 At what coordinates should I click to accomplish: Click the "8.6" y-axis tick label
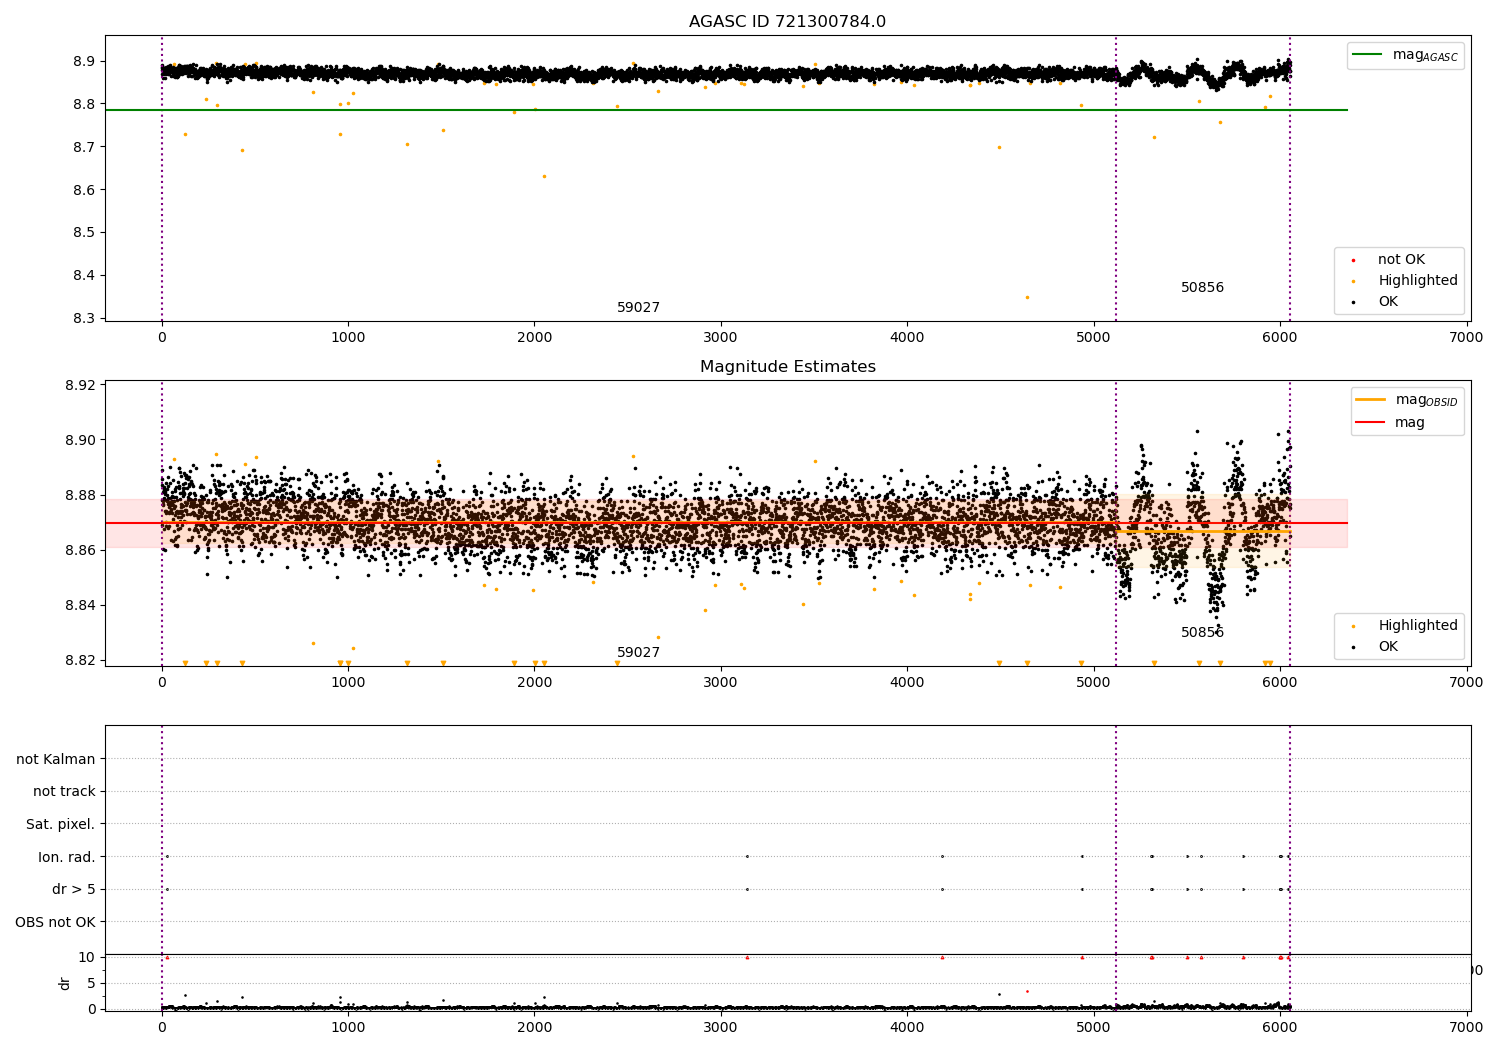tap(83, 190)
